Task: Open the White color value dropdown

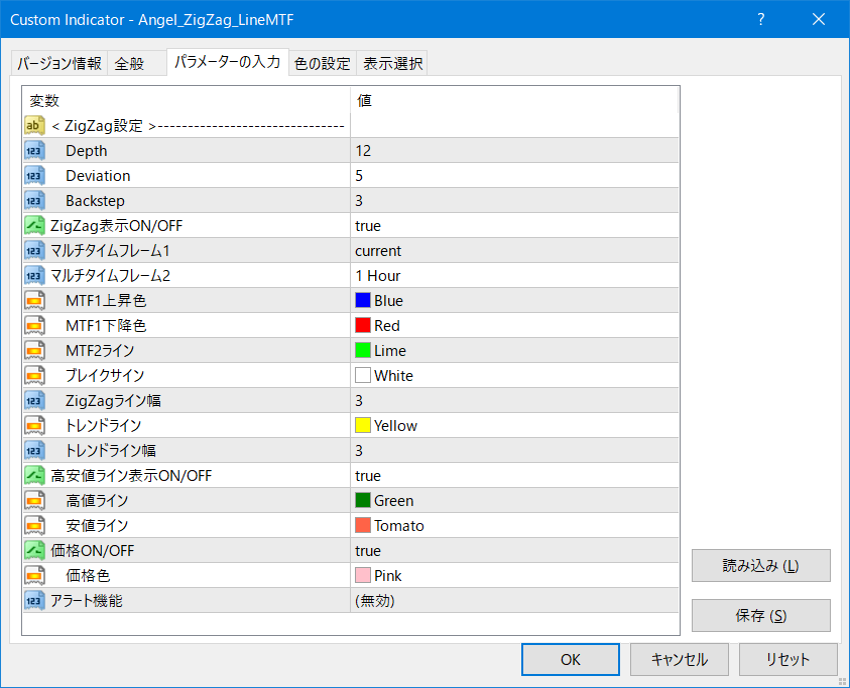Action: [x=514, y=375]
